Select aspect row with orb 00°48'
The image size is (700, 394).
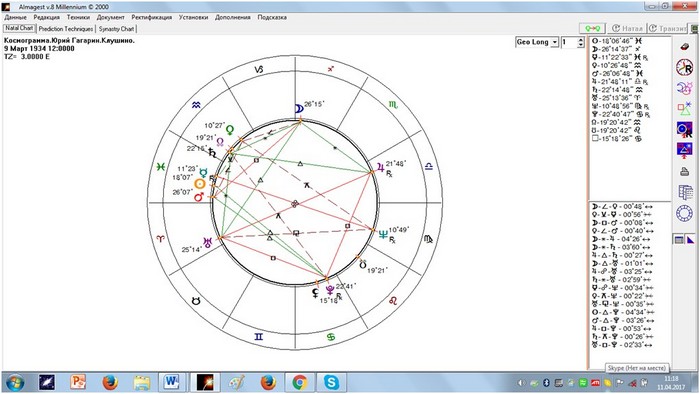pos(622,207)
